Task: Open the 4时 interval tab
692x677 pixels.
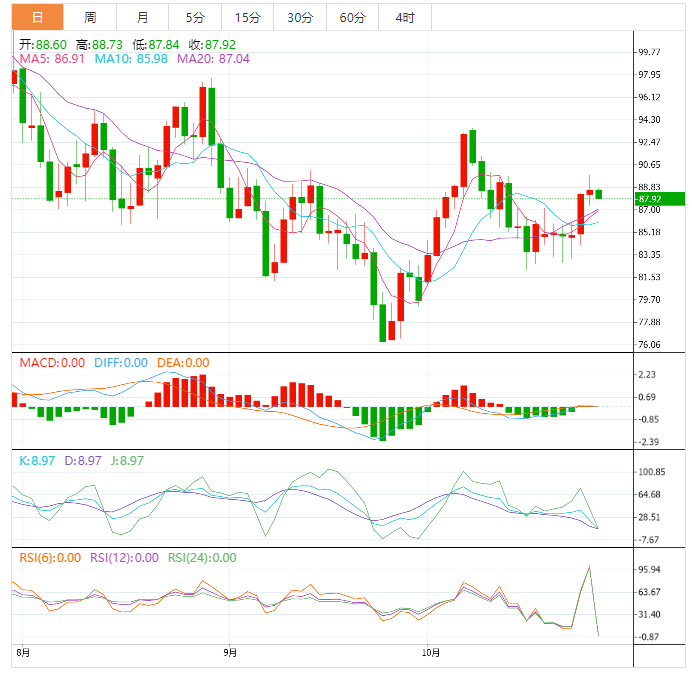Action: pyautogui.click(x=405, y=17)
